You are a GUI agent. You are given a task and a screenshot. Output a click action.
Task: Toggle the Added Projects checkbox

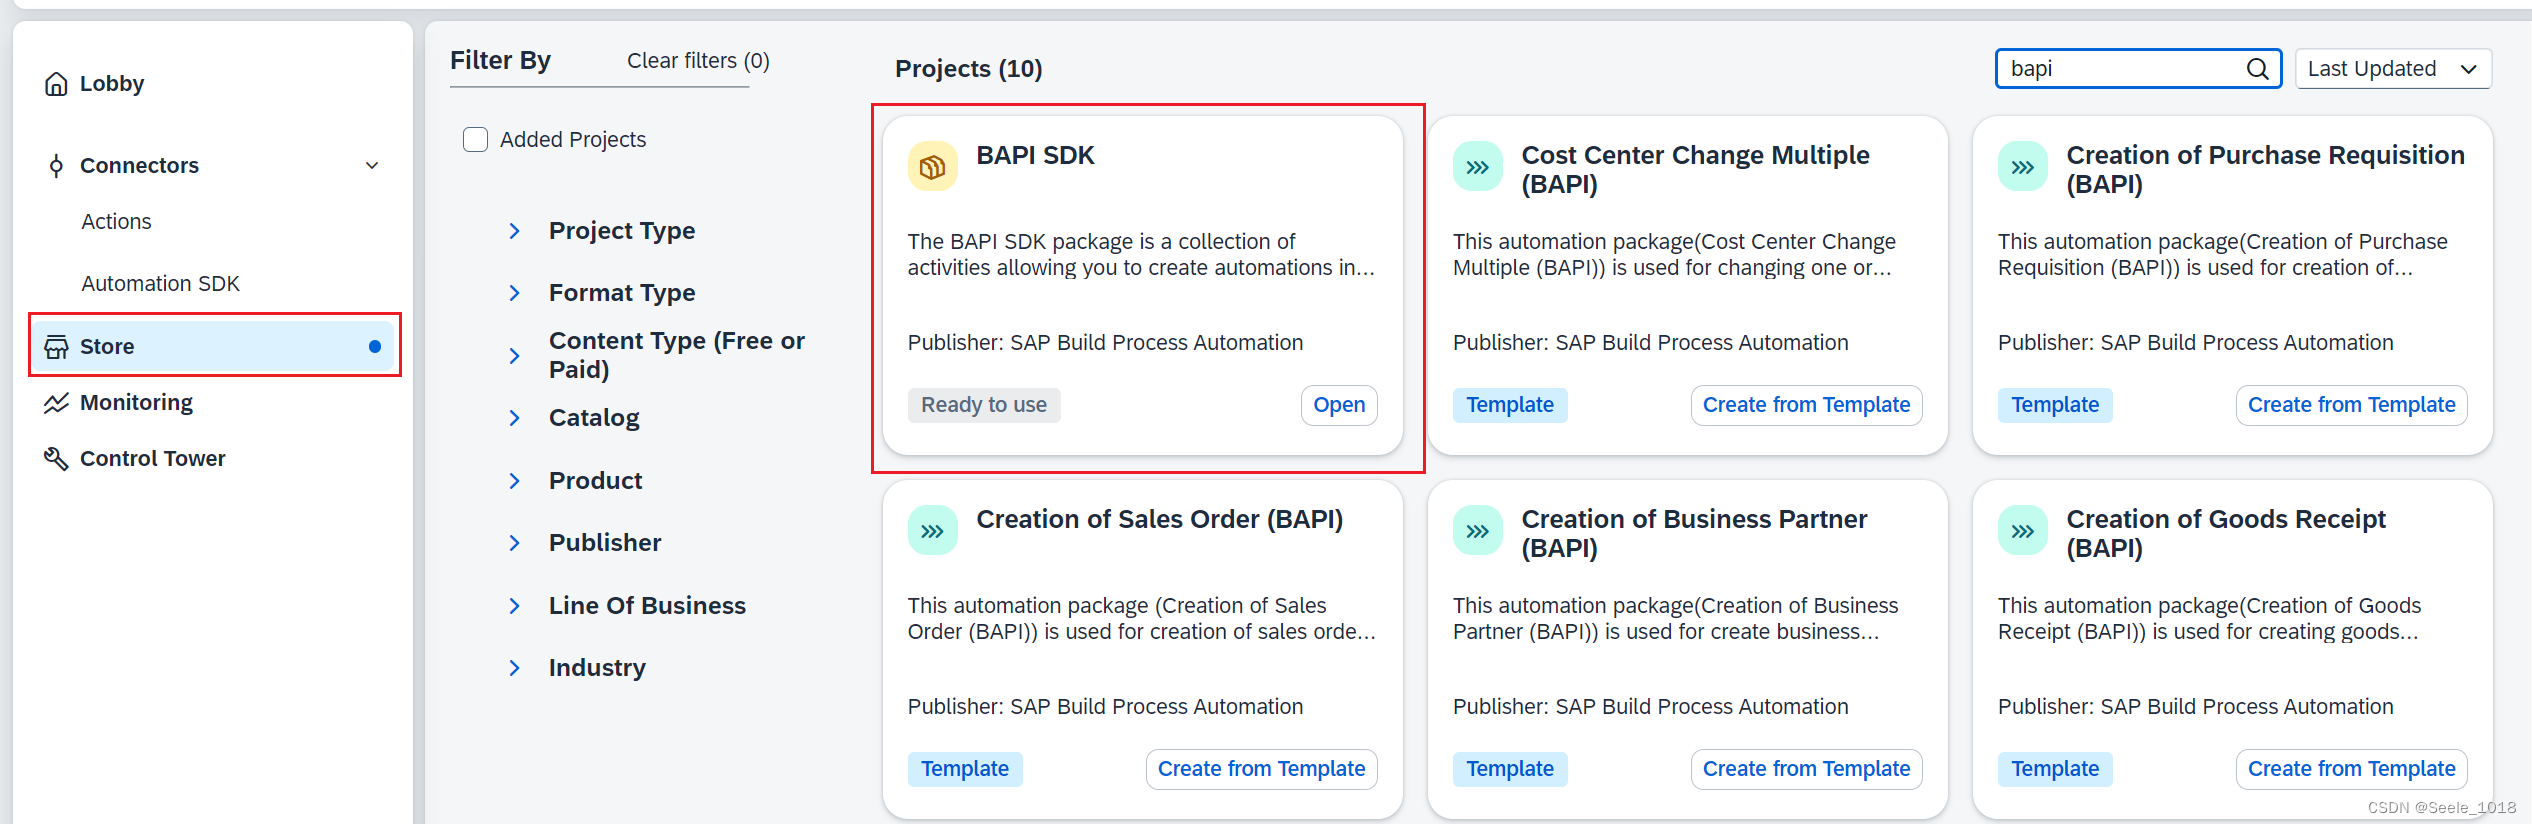point(475,140)
